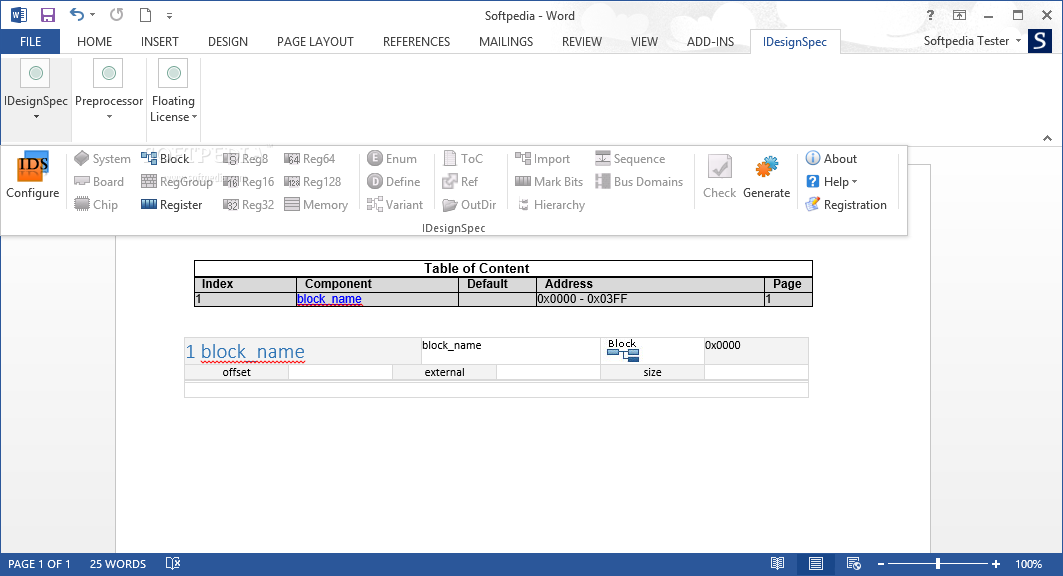Switch to the HOME tab
1063x576 pixels.
click(x=94, y=41)
